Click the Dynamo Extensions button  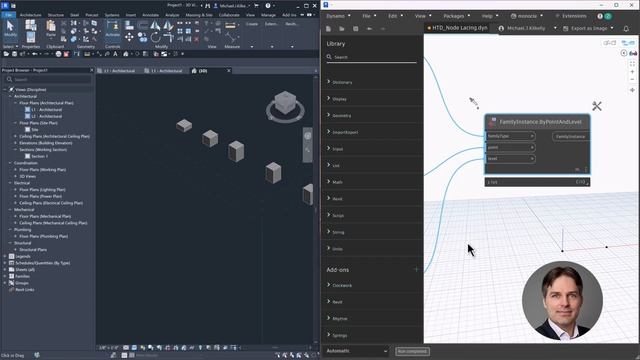571,16
